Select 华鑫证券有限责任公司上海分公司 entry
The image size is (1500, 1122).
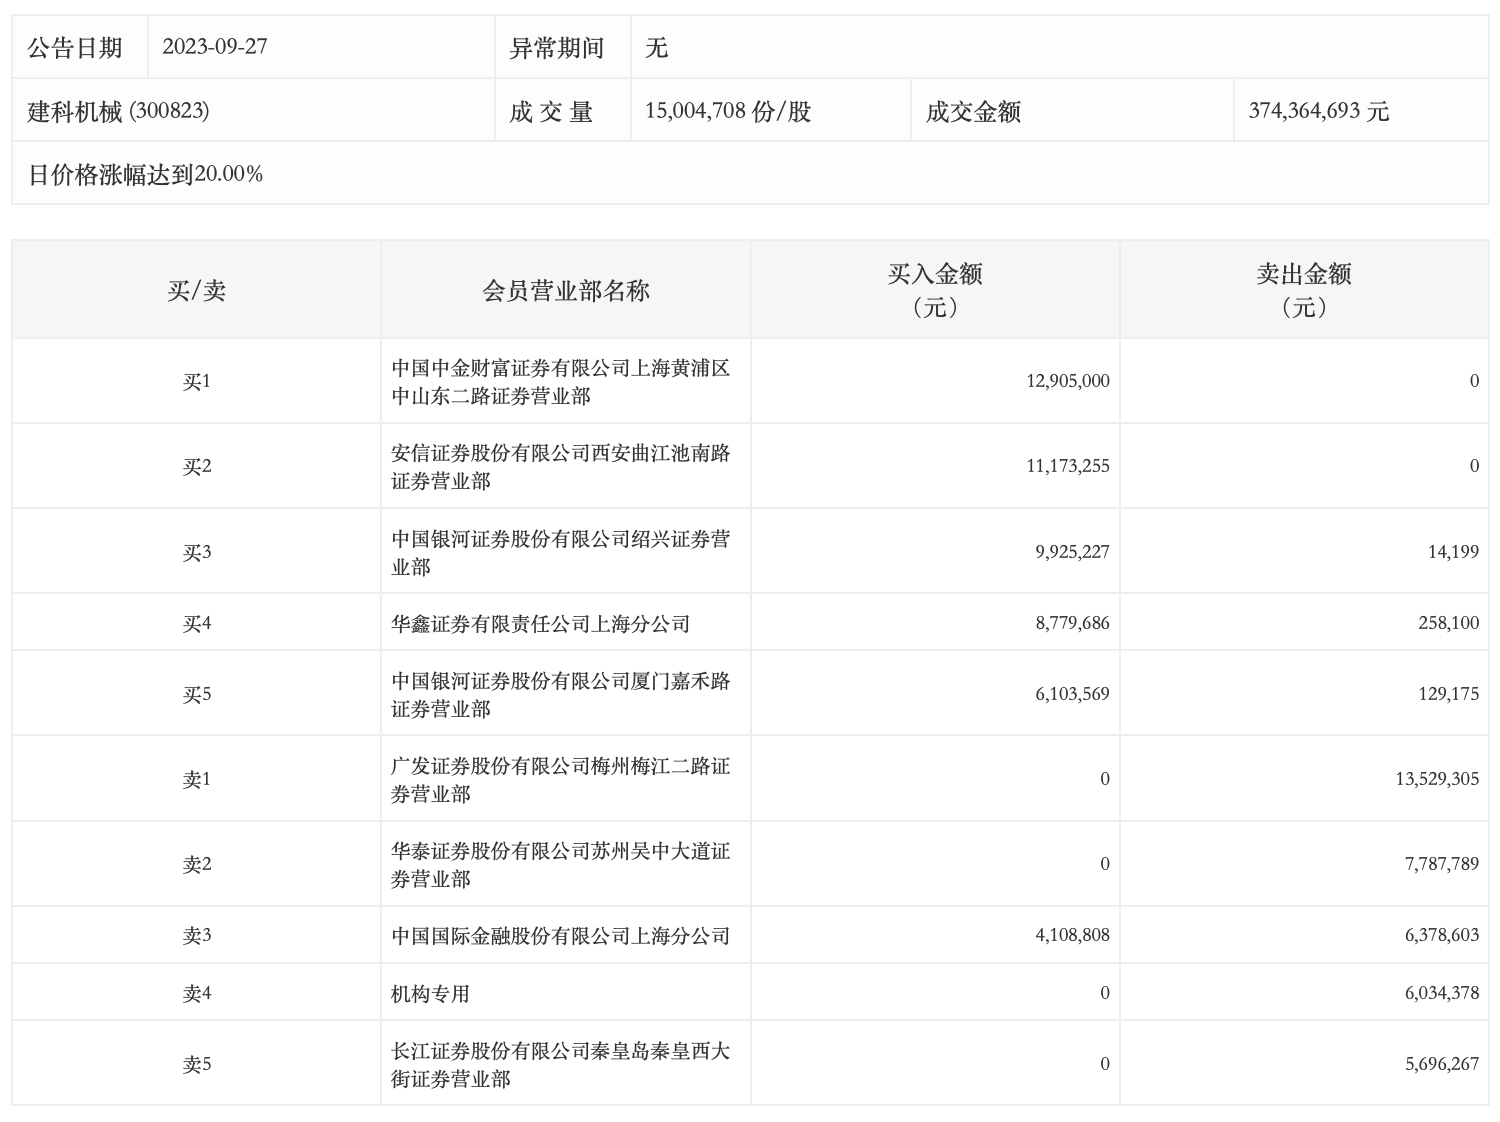(540, 624)
